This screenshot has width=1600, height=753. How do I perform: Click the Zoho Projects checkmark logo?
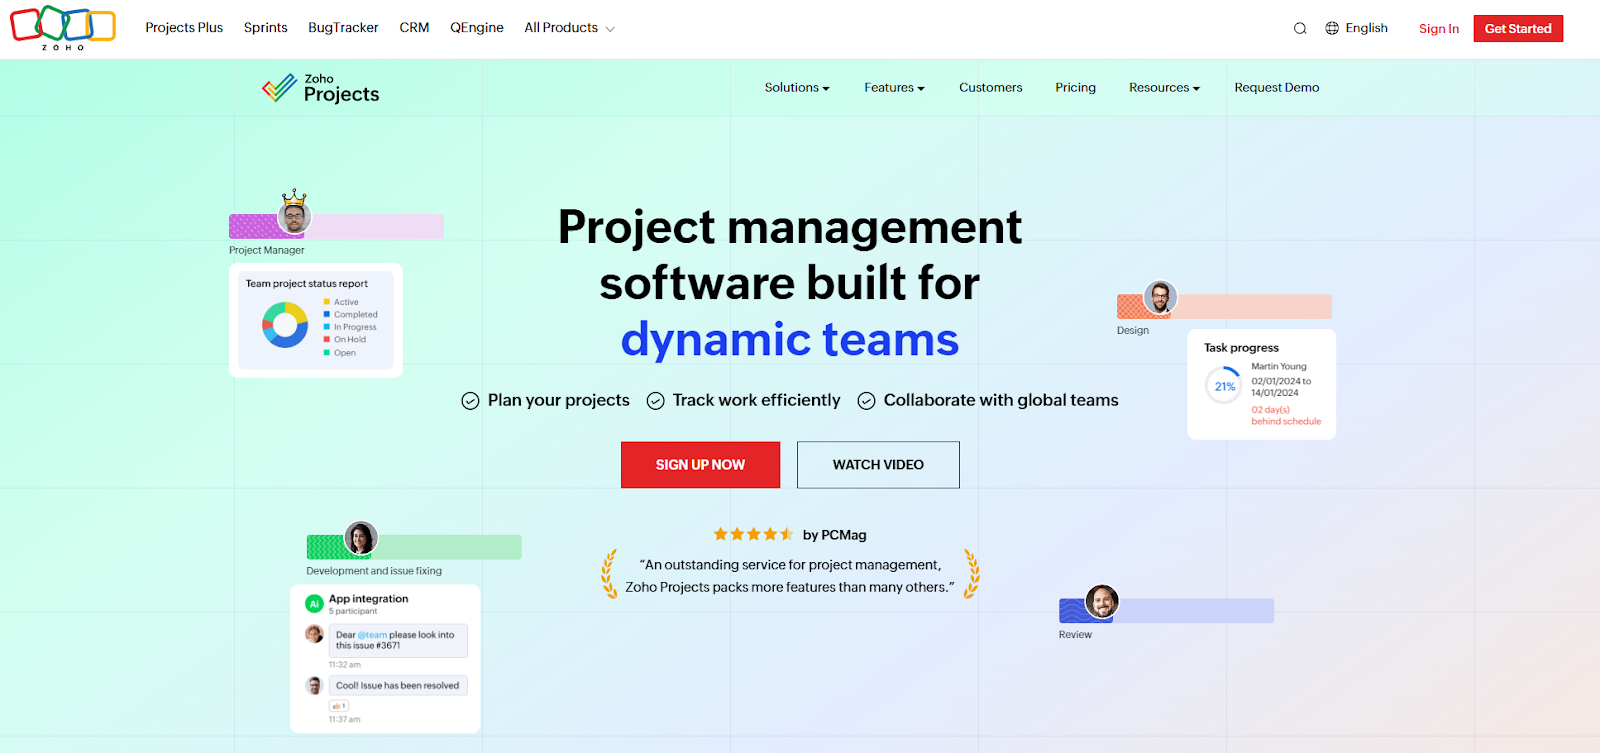(279, 88)
